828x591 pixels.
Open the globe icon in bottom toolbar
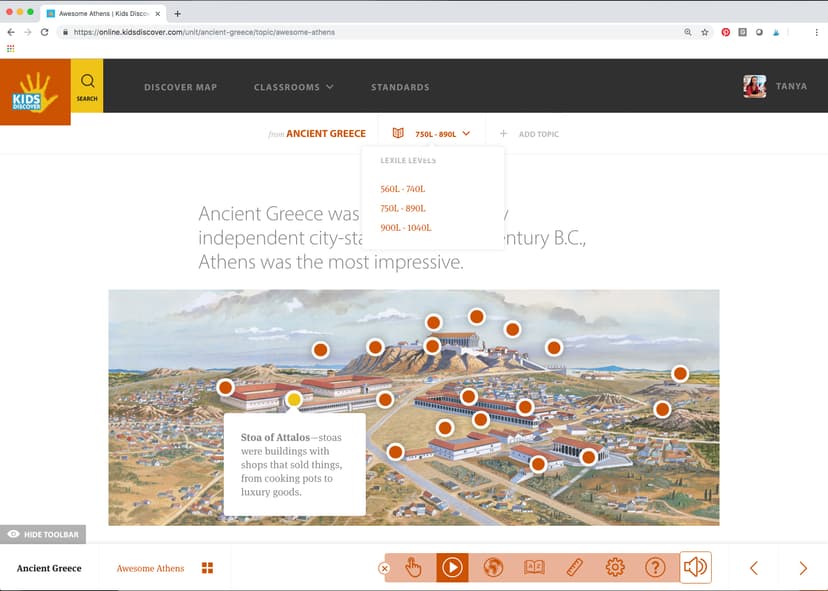tap(492, 568)
